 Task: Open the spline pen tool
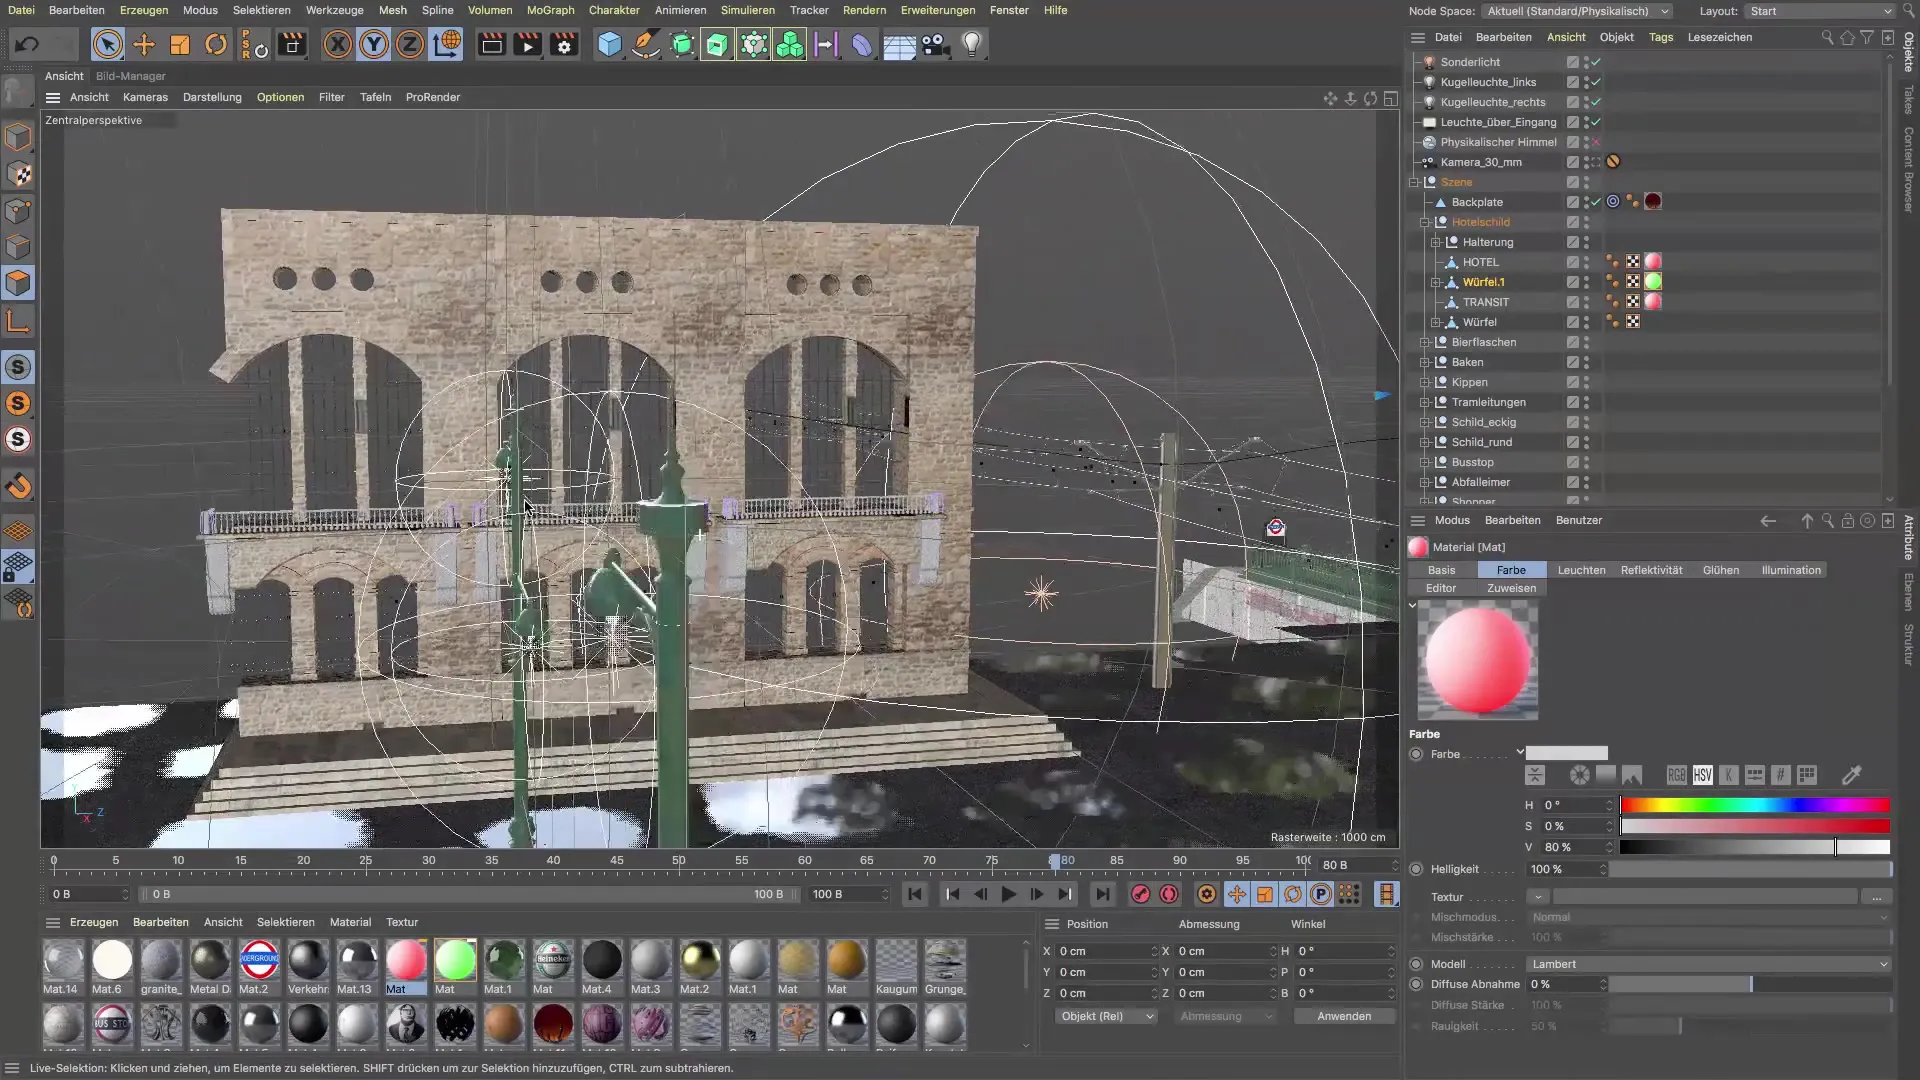(646, 45)
